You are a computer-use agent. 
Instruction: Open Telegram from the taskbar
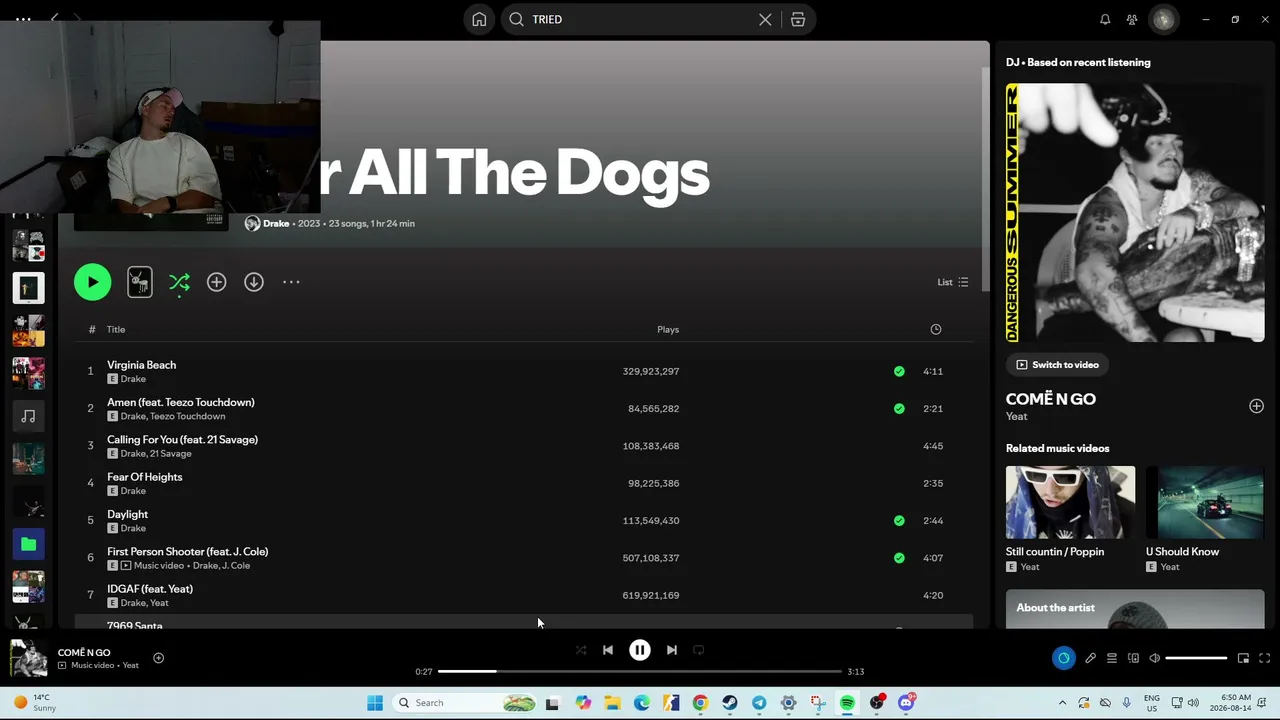[x=759, y=703]
